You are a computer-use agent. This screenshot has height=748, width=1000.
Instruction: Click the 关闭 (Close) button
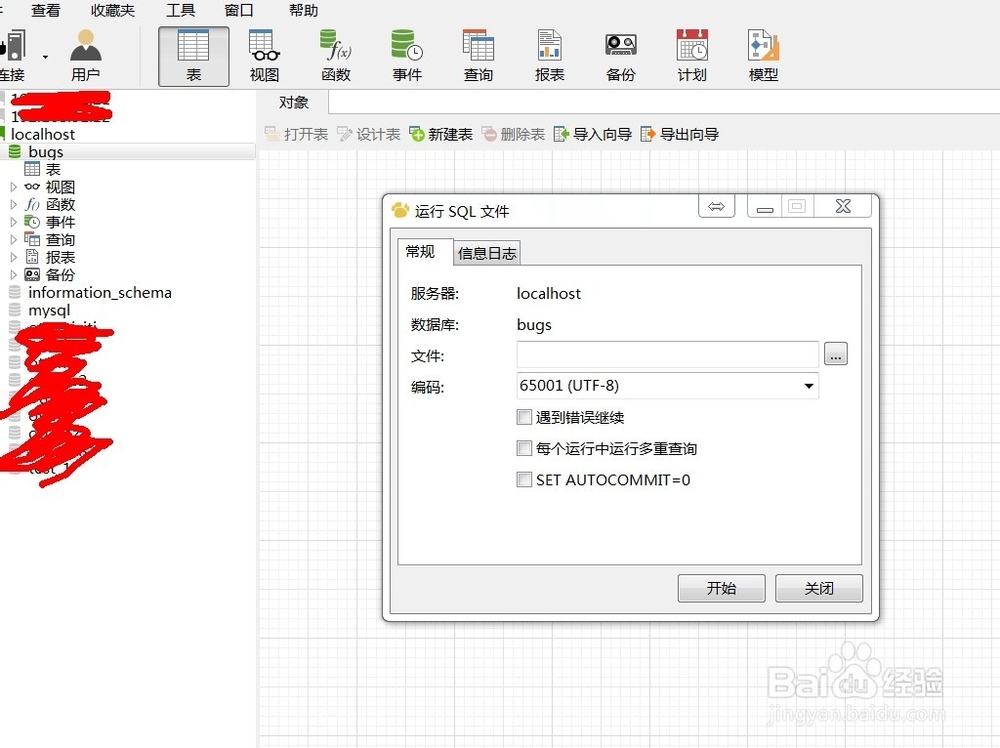(x=819, y=588)
